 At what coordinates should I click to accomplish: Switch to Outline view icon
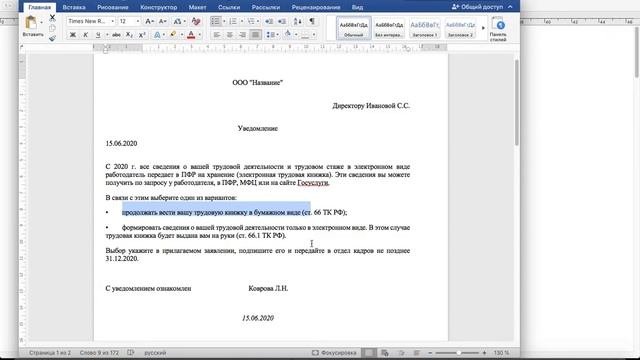click(x=401, y=353)
